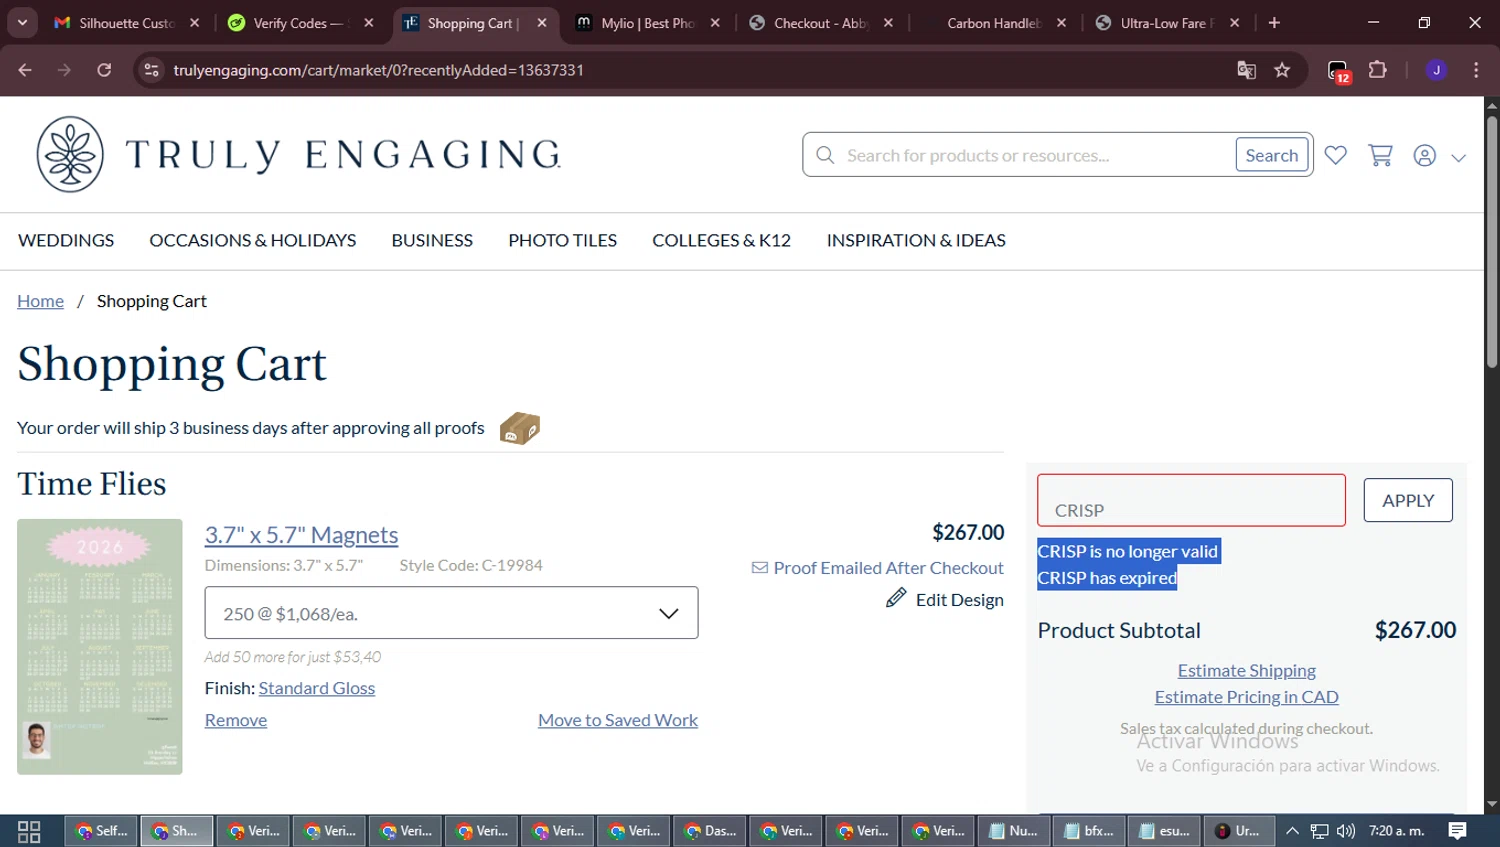Click the Standard Gloss finish link

click(317, 688)
